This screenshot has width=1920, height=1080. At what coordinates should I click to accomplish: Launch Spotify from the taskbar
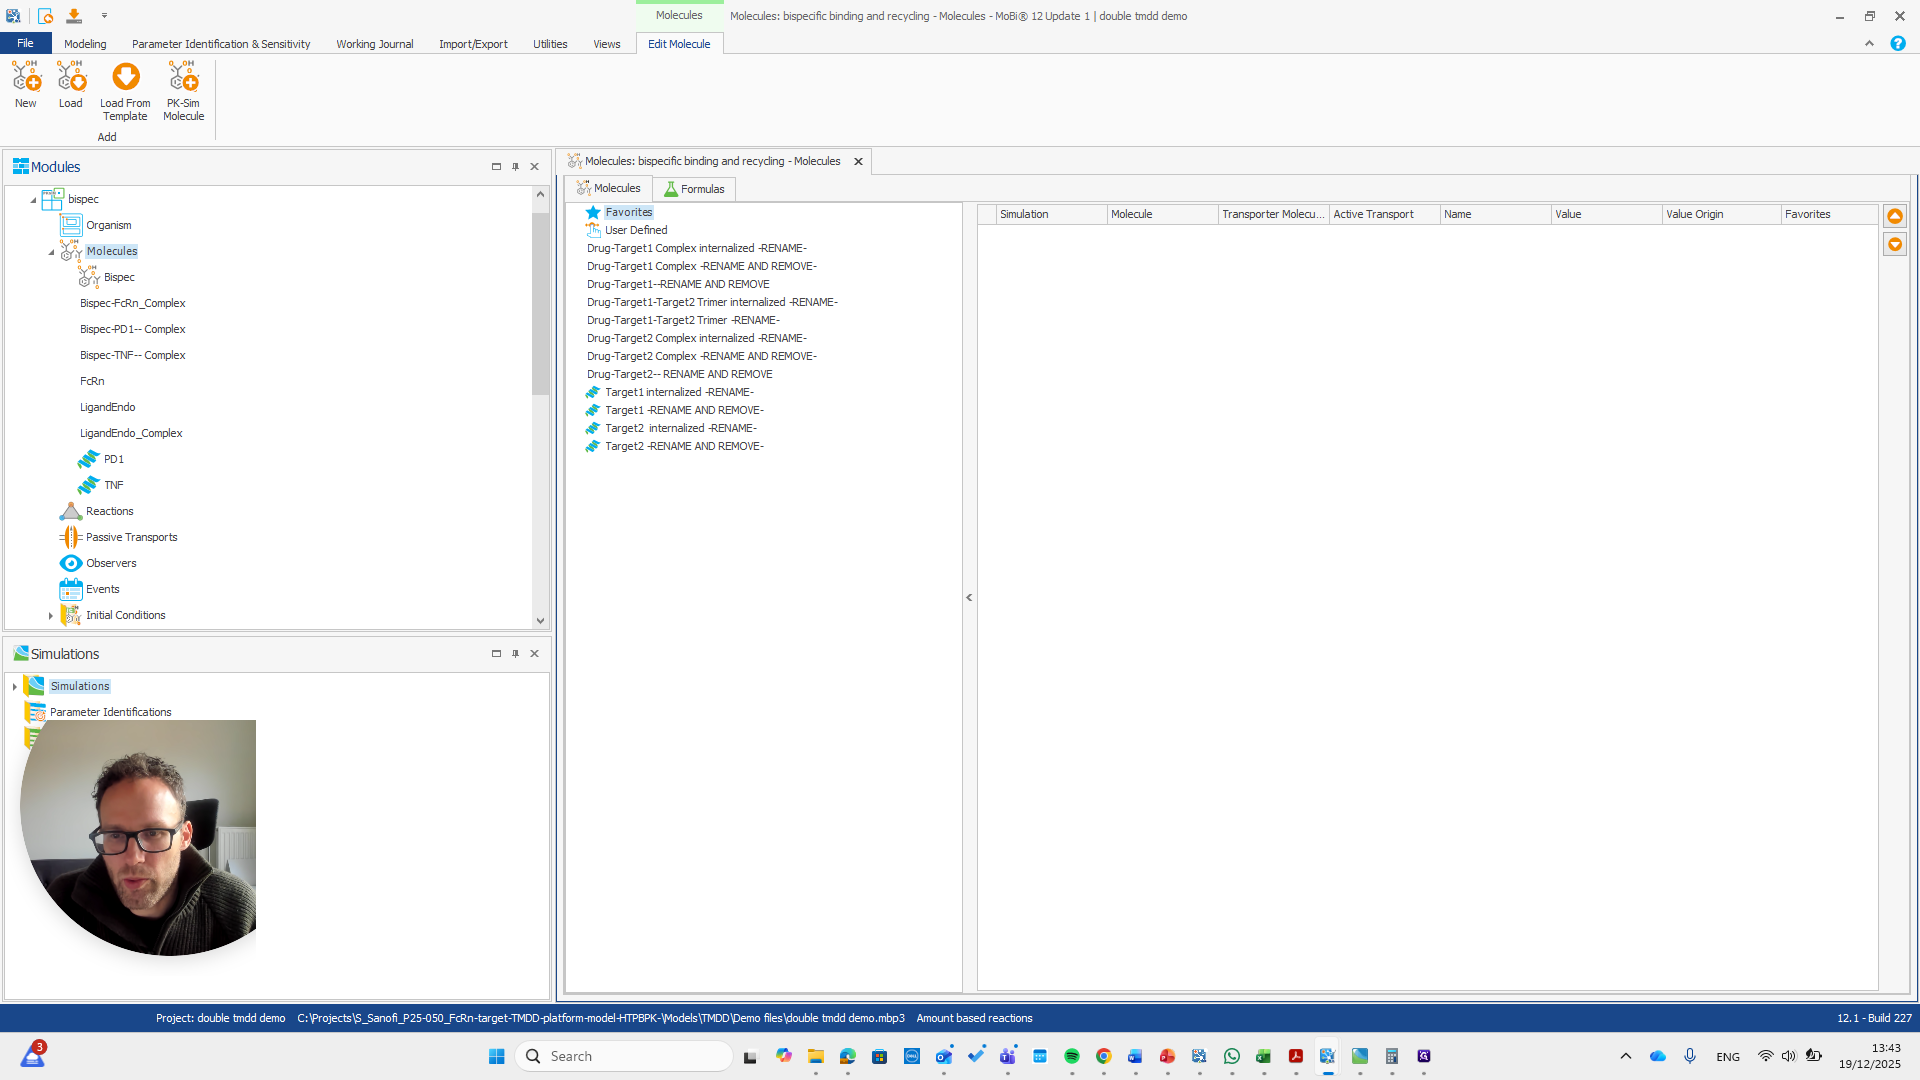pos(1072,1056)
